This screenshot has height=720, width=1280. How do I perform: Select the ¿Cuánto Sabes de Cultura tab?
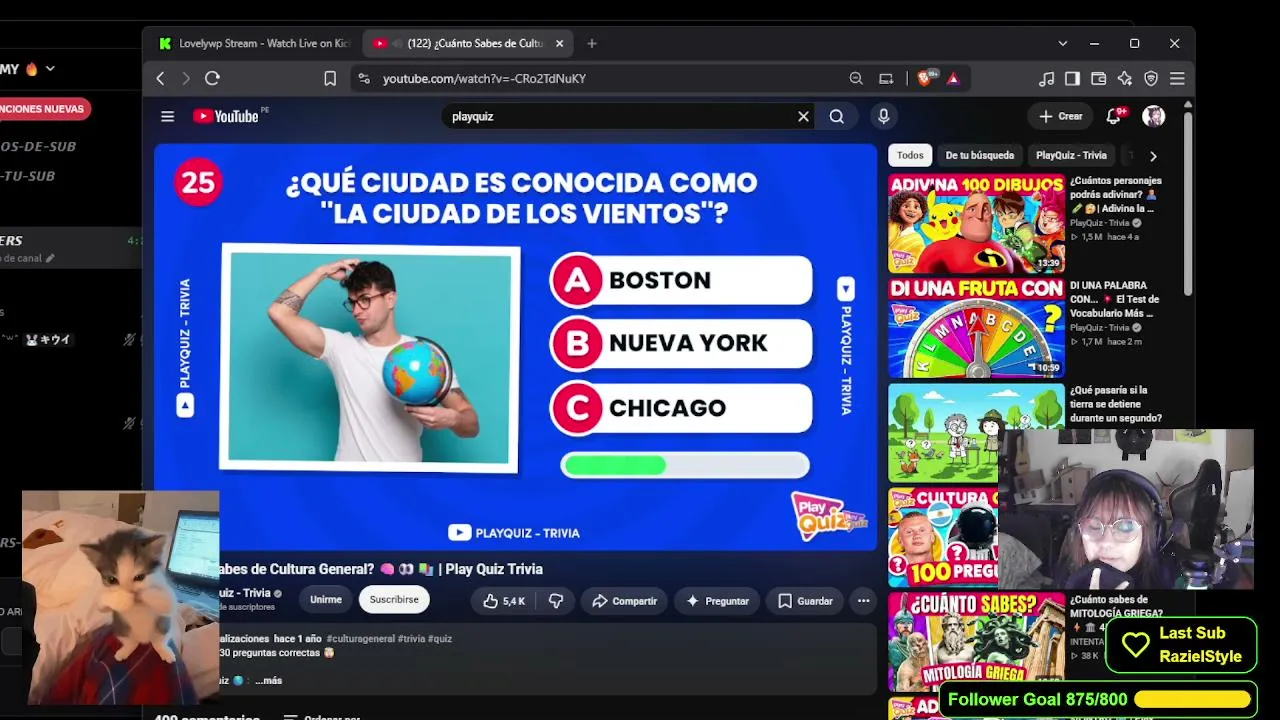click(x=468, y=43)
